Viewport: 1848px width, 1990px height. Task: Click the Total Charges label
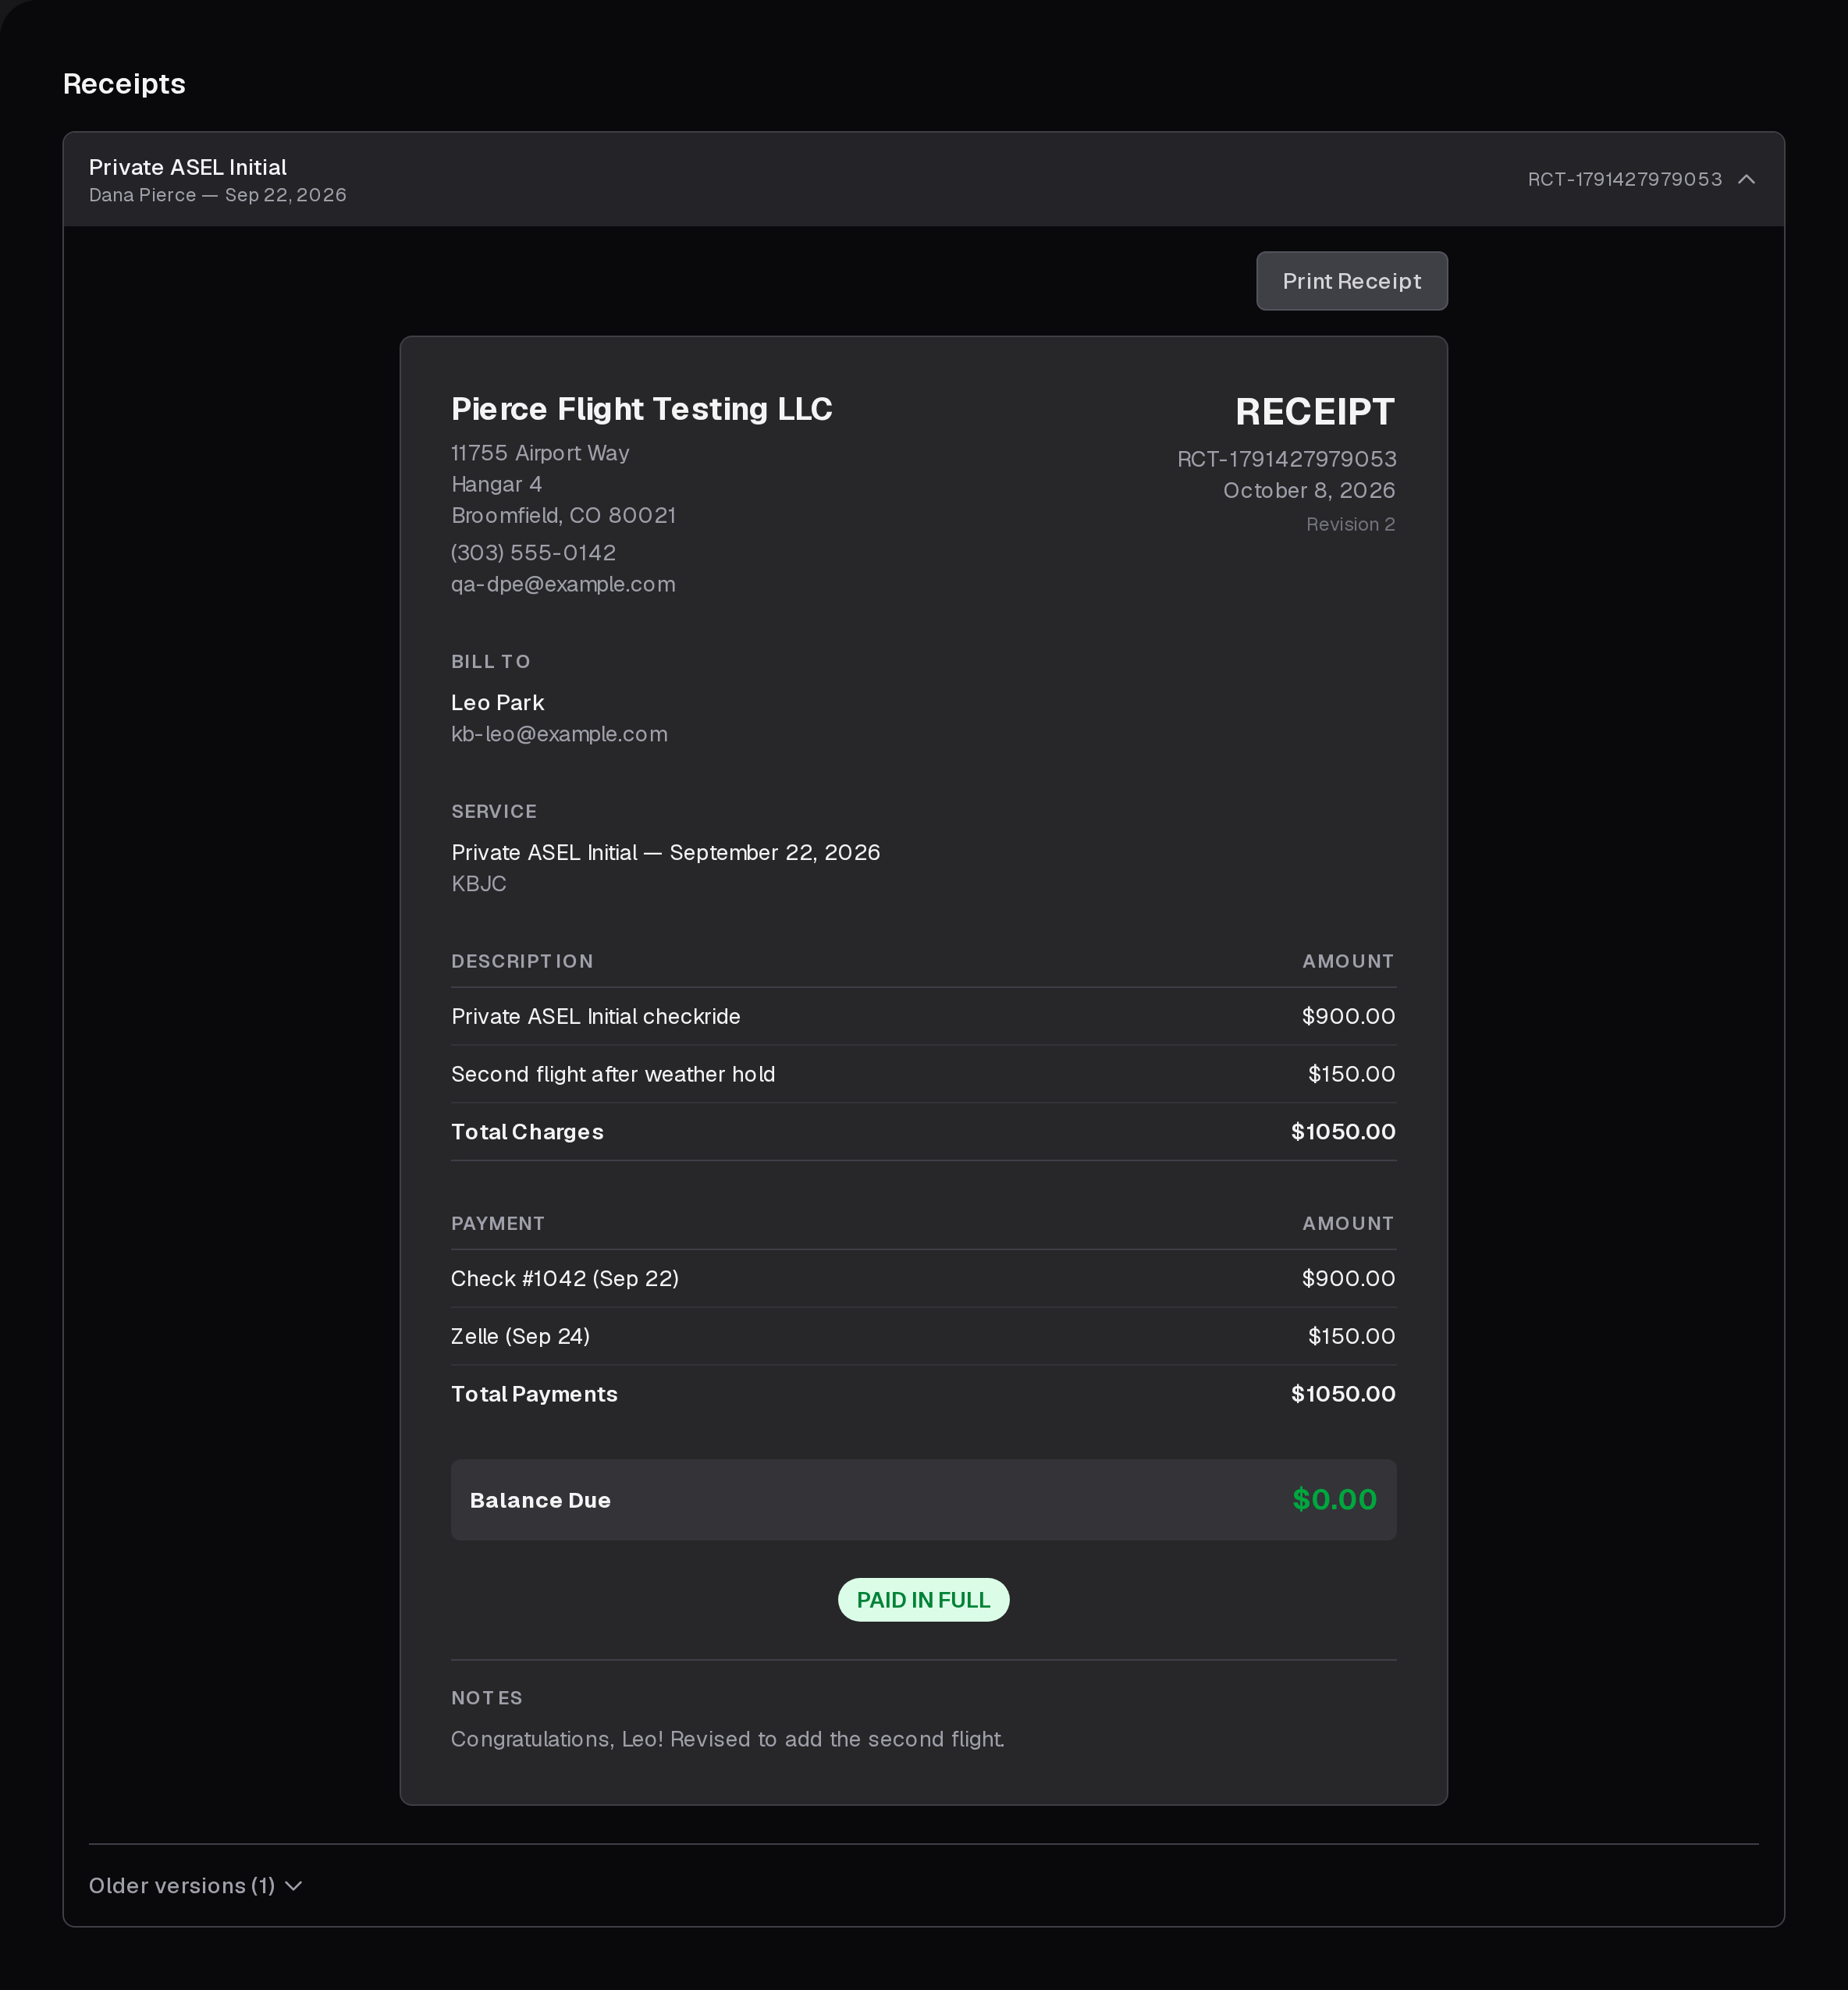point(527,1132)
